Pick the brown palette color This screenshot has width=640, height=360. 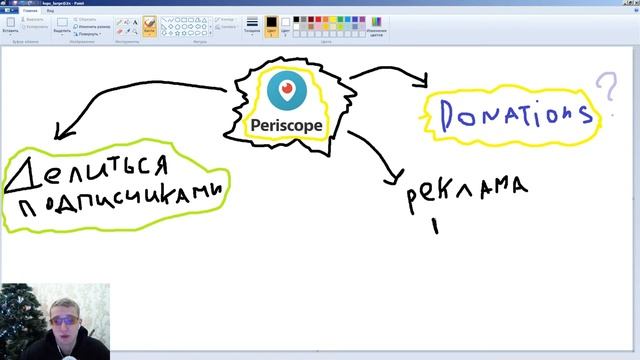(311, 27)
